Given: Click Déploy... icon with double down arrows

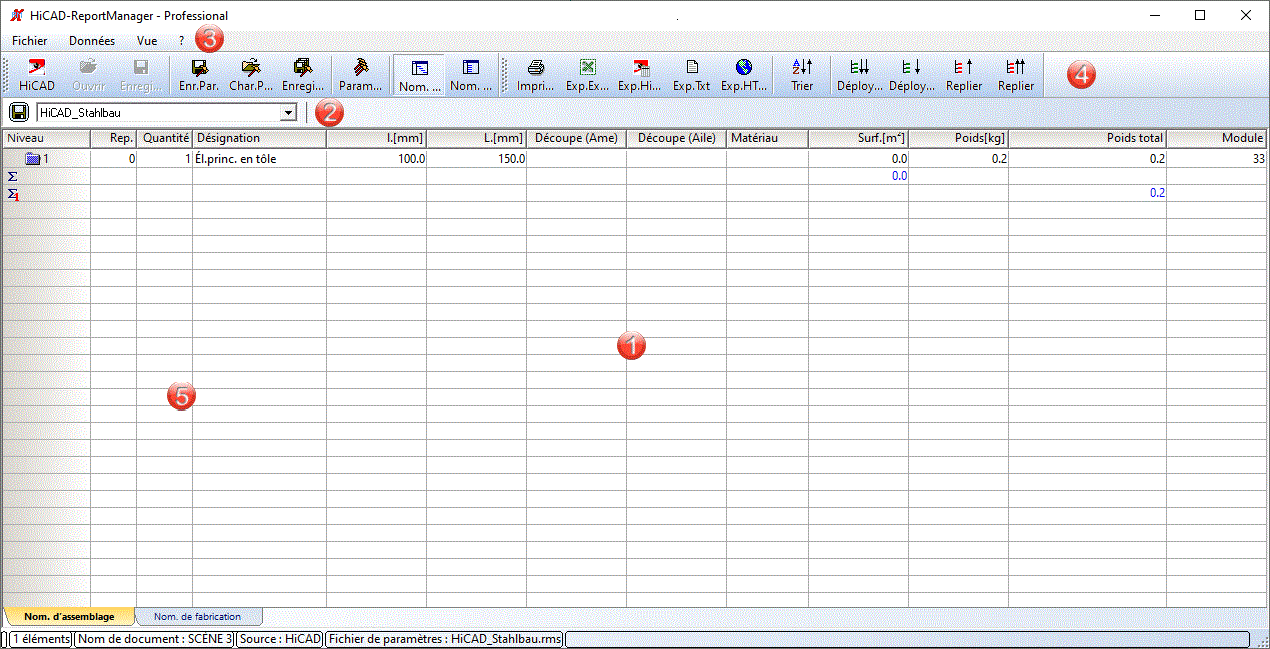Looking at the screenshot, I should click(x=860, y=75).
